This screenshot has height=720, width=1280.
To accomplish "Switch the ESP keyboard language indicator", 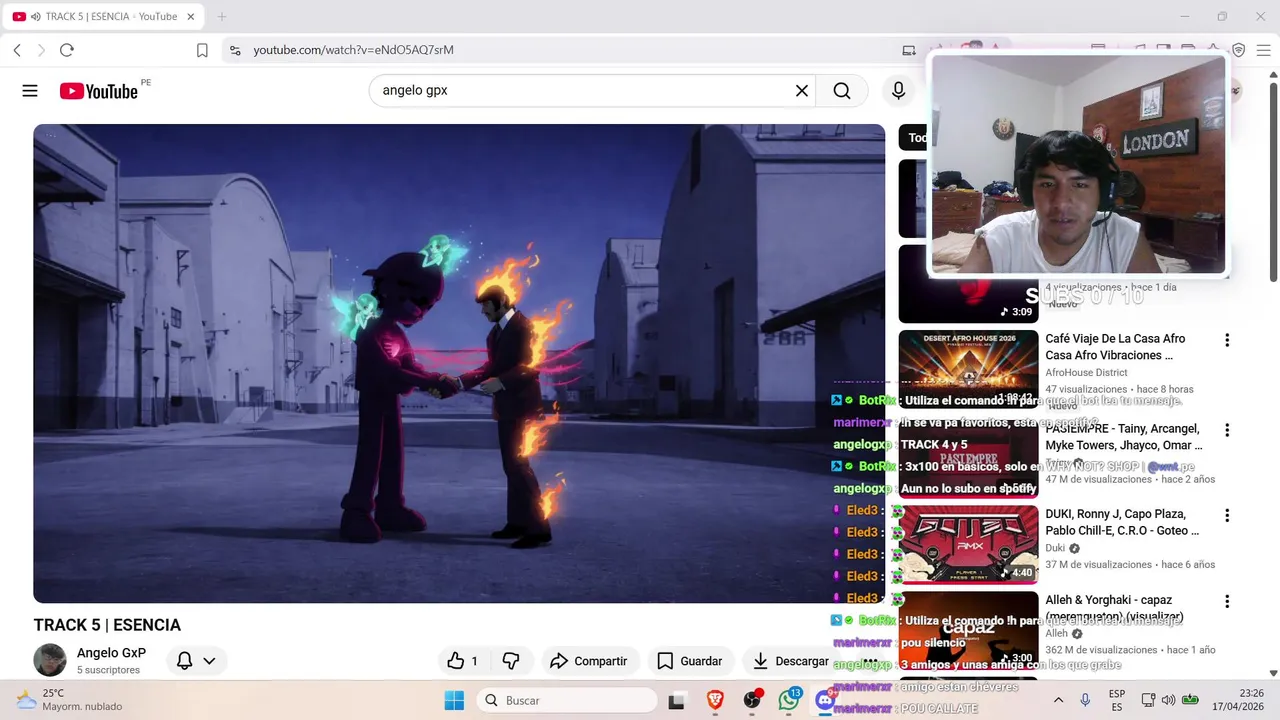I will (x=1117, y=700).
